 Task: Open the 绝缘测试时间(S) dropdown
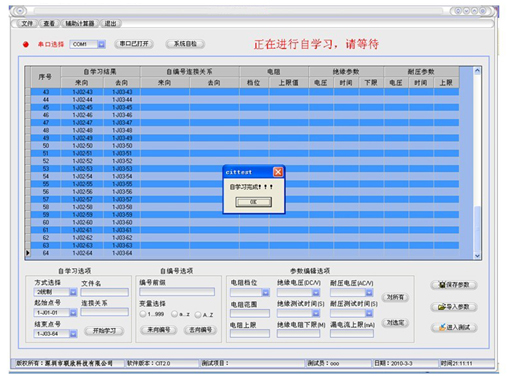[316, 313]
